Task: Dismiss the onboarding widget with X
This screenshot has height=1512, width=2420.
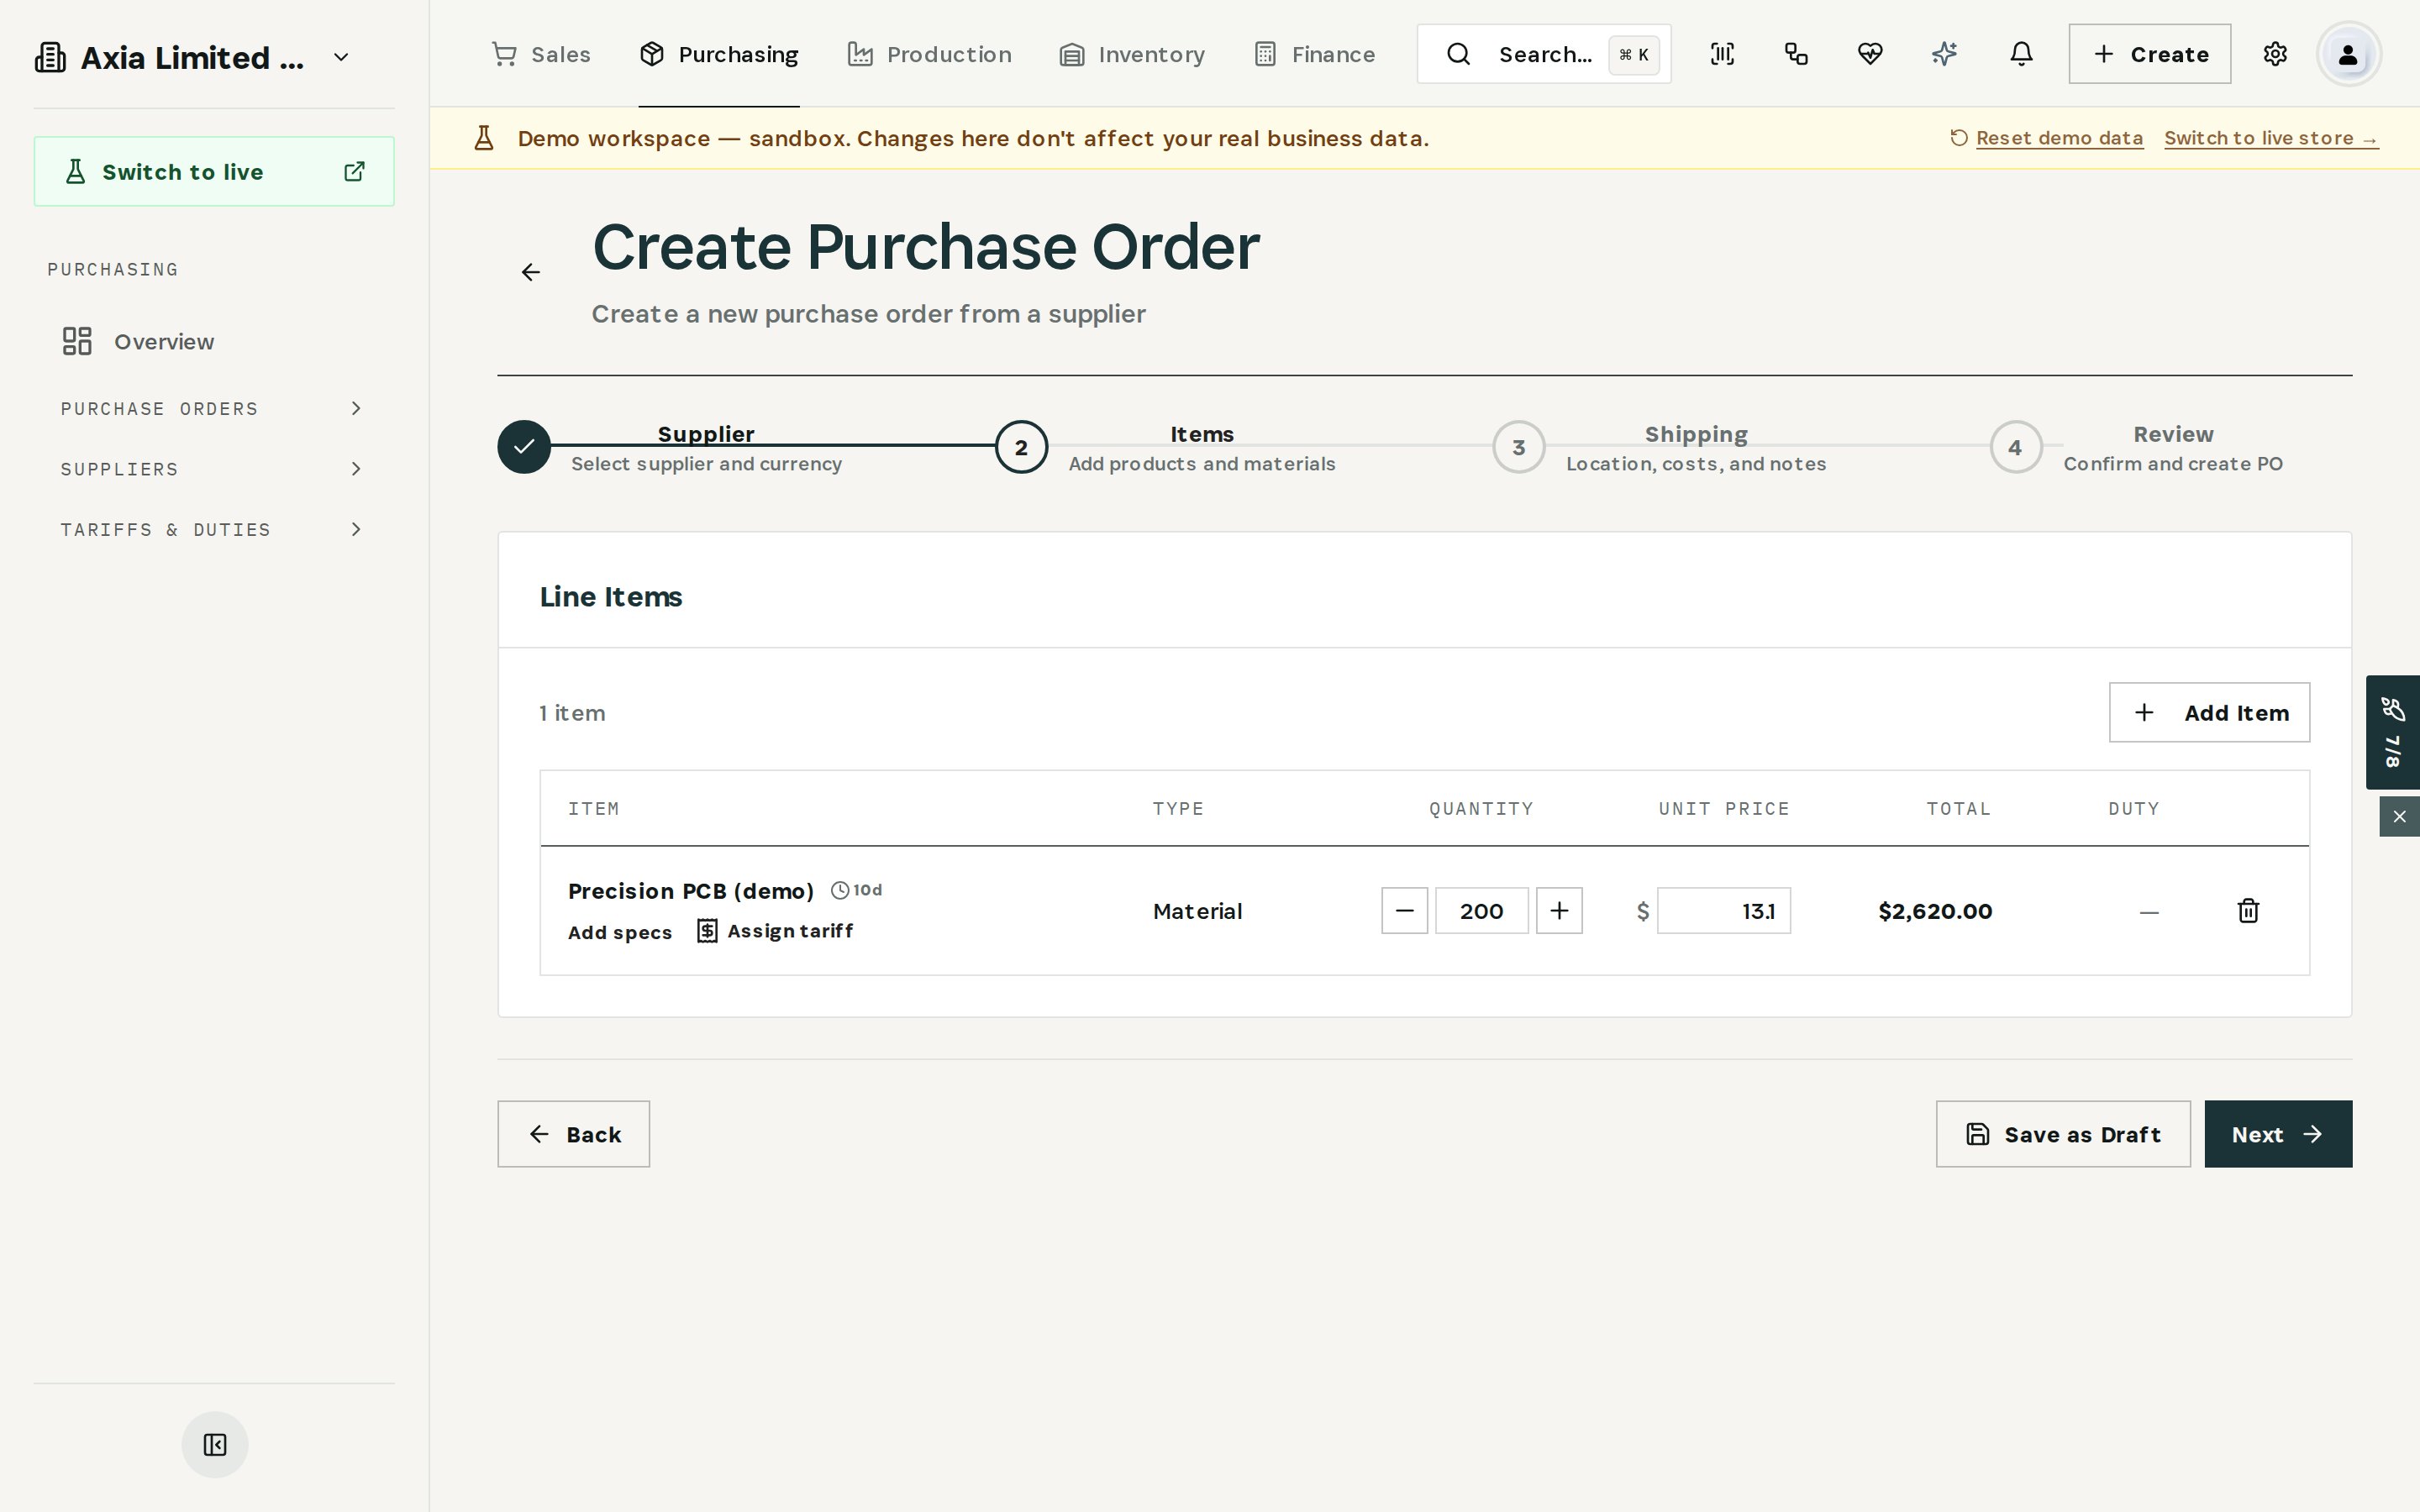Action: [x=2399, y=817]
